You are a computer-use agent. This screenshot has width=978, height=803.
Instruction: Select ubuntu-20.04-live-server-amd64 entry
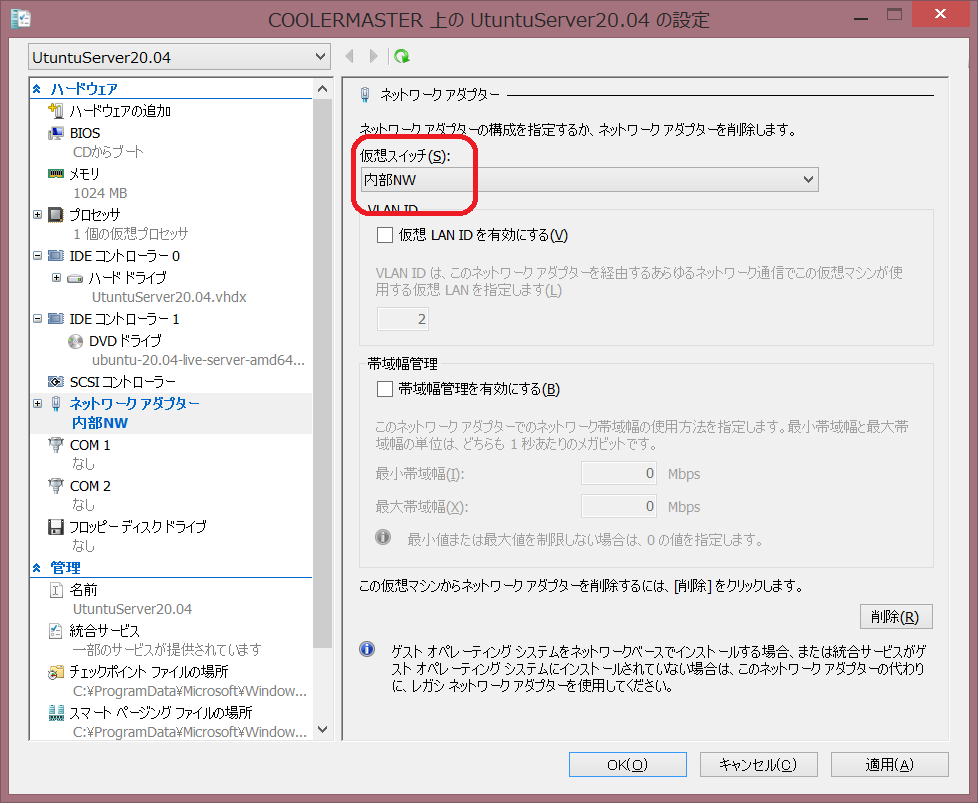tap(198, 360)
